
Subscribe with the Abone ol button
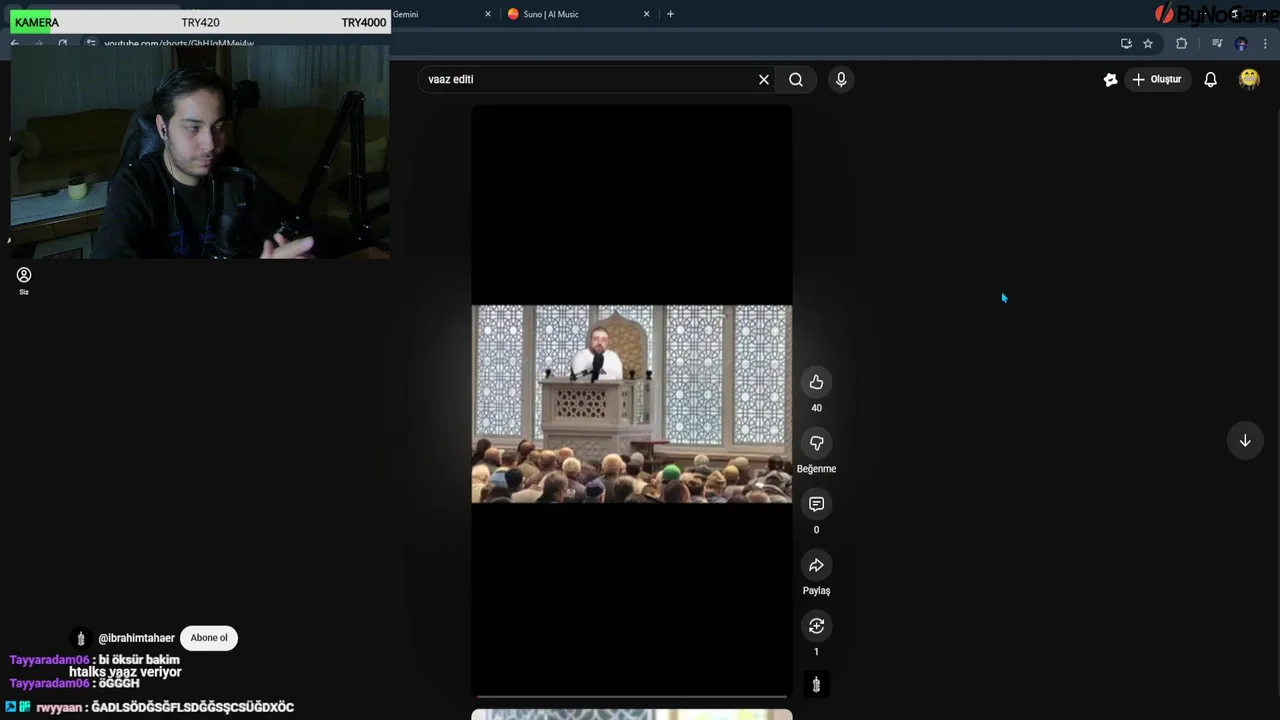[209, 638]
